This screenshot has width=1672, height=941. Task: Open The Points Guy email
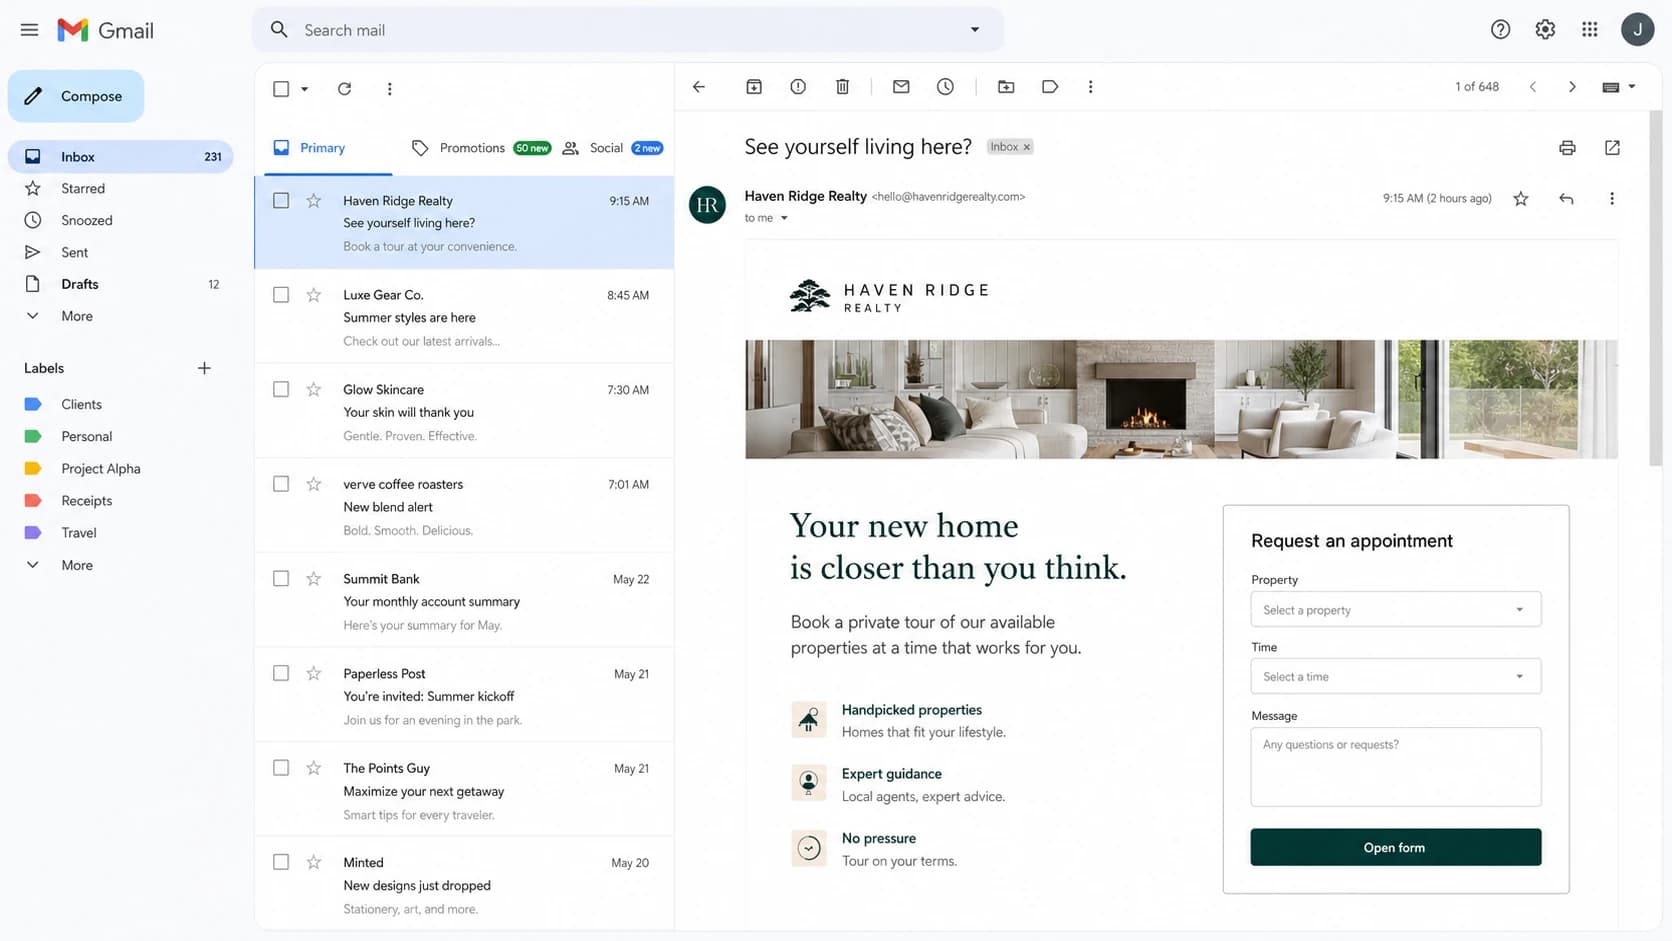pyautogui.click(x=464, y=789)
